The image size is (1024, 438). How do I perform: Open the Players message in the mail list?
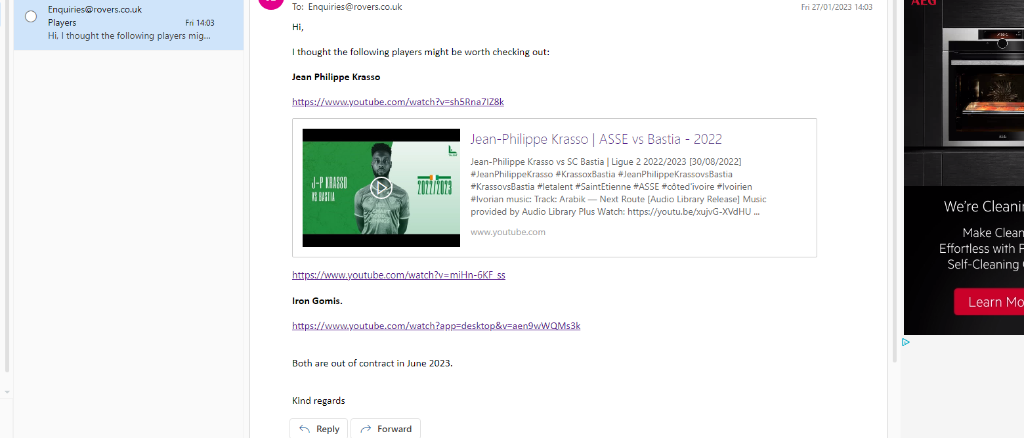[x=129, y=23]
